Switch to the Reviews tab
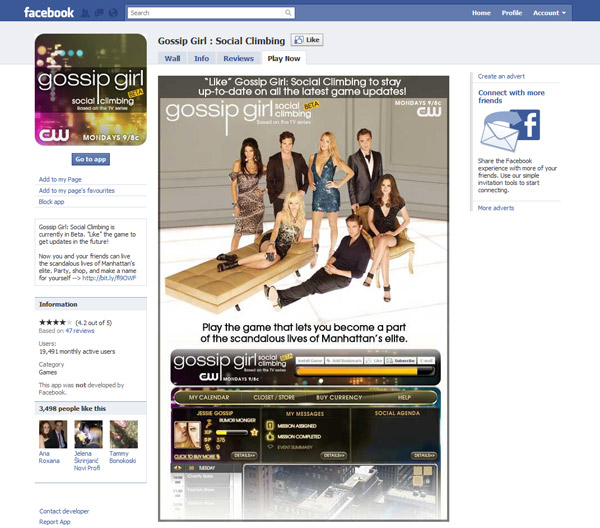The height and width of the screenshot is (528, 600). (x=238, y=59)
